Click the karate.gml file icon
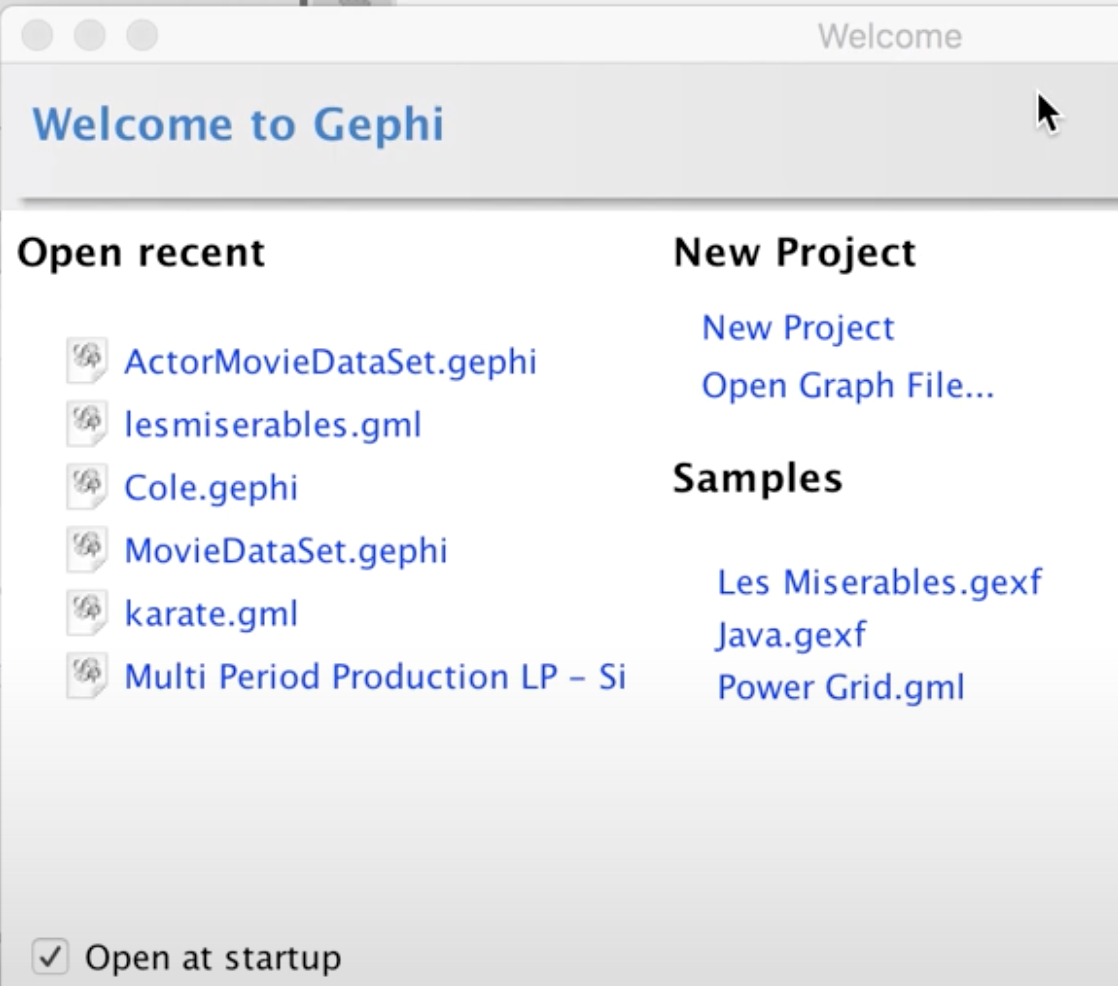 [x=87, y=613]
